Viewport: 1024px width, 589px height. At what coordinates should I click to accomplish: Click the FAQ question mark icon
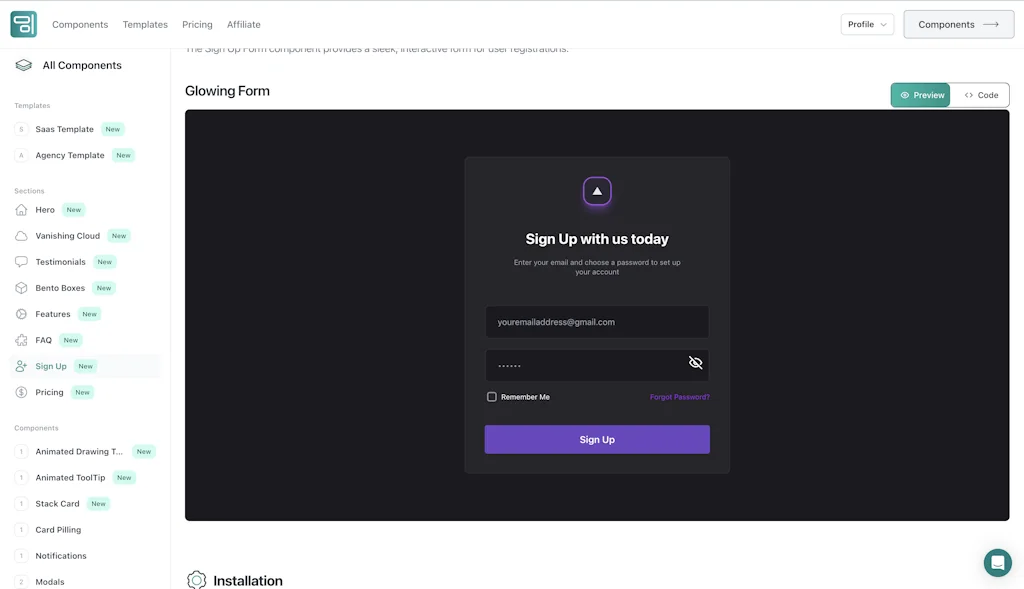[x=21, y=340]
